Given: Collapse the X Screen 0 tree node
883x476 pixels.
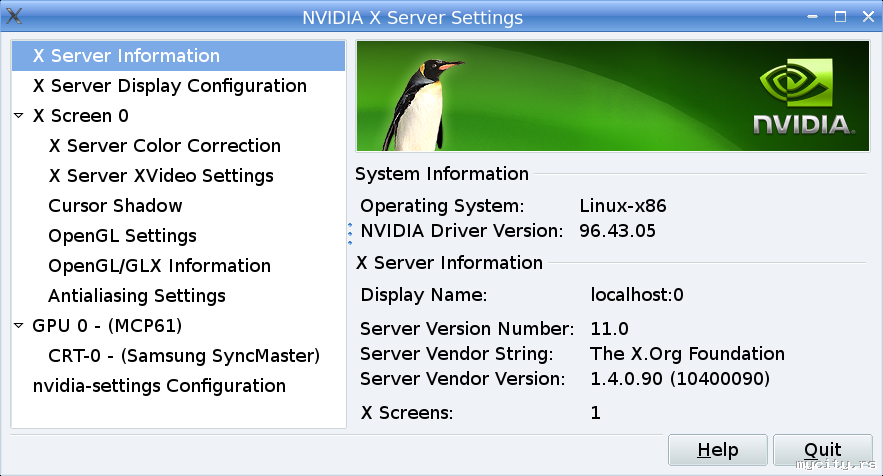Looking at the screenshot, I should pyautogui.click(x=19, y=116).
